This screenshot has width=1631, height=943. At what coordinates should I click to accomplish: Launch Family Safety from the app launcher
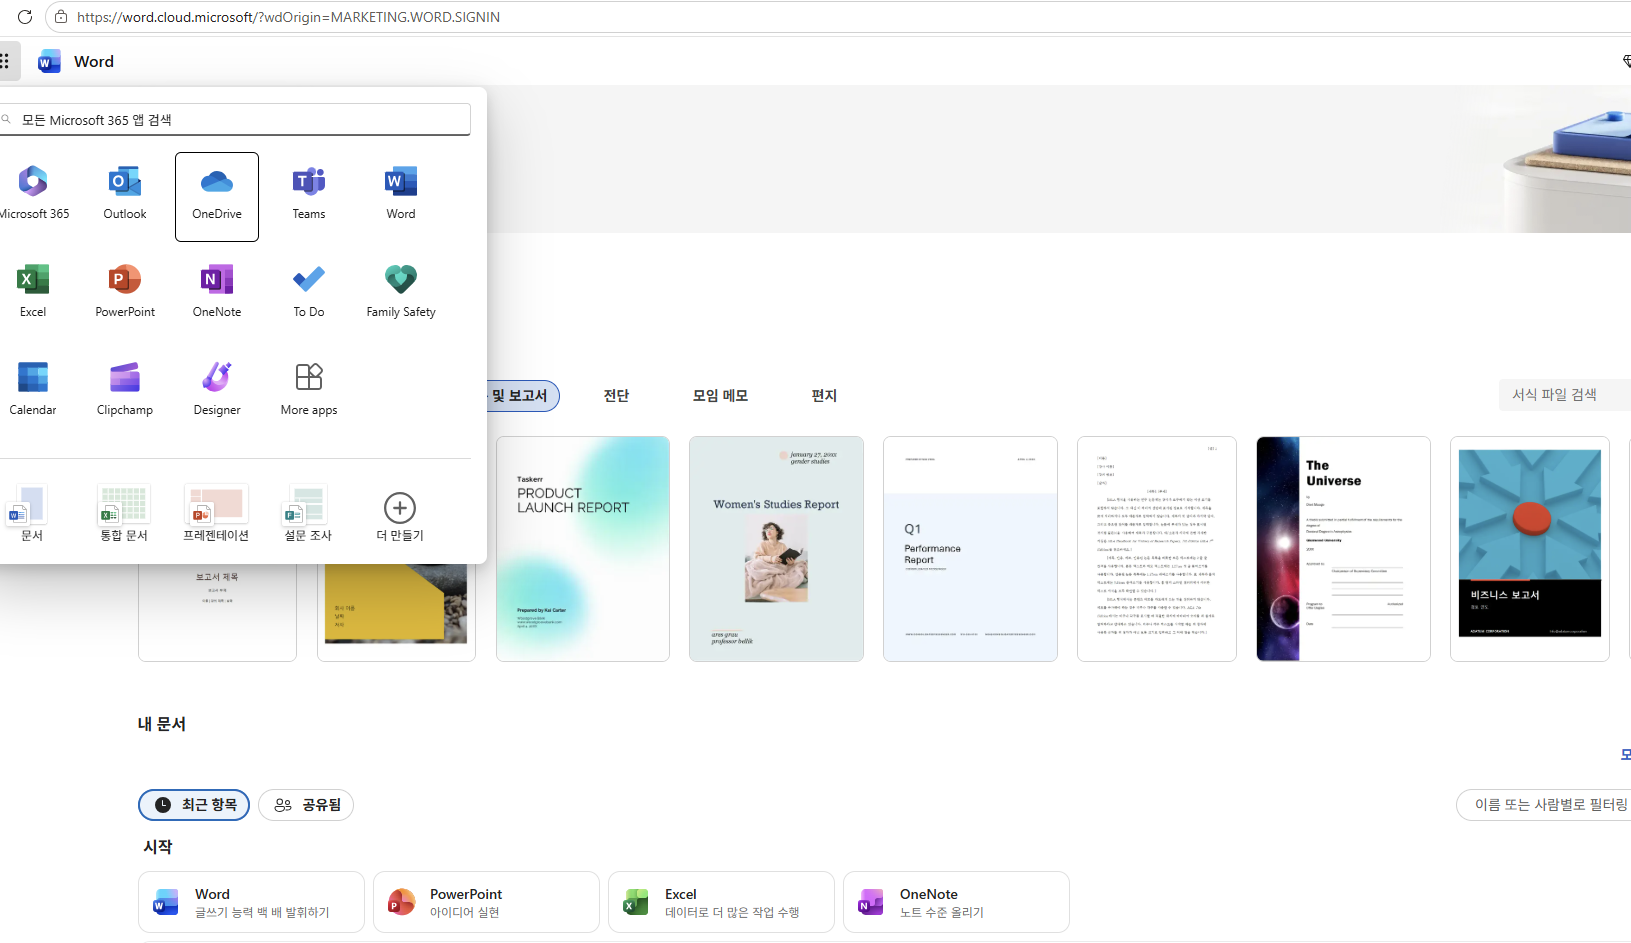[x=401, y=292]
